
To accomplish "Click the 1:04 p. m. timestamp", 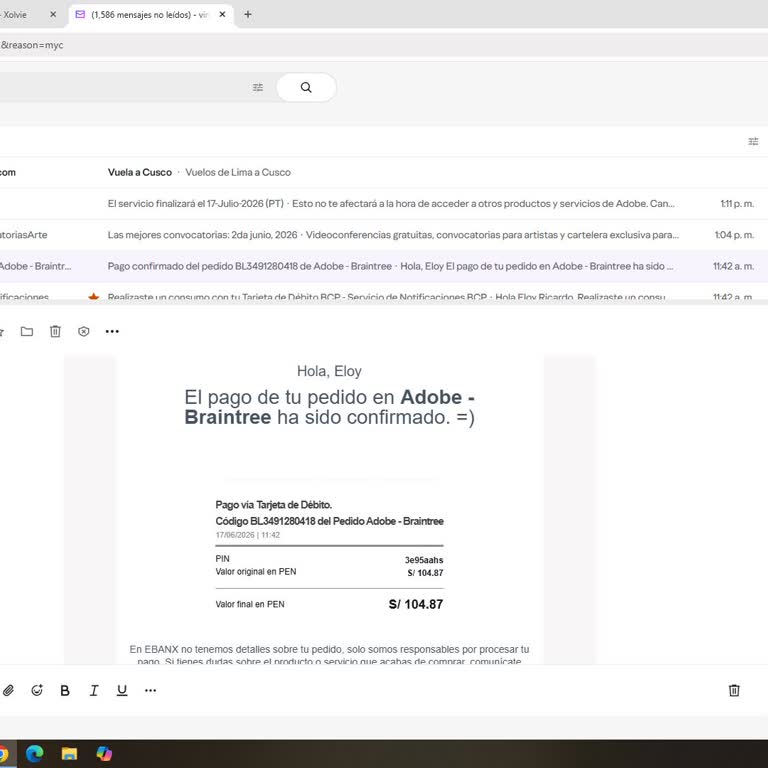I will point(734,235).
